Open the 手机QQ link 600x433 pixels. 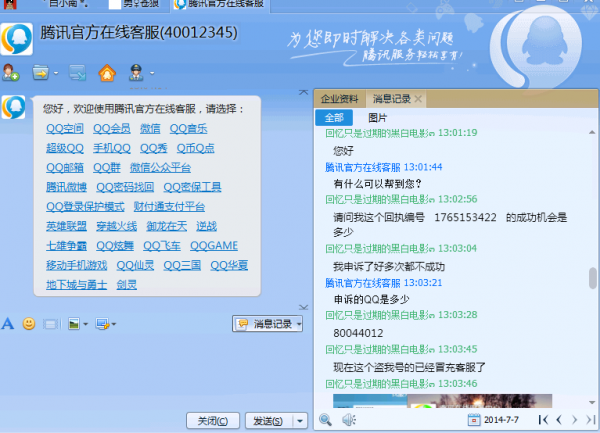[x=112, y=148]
